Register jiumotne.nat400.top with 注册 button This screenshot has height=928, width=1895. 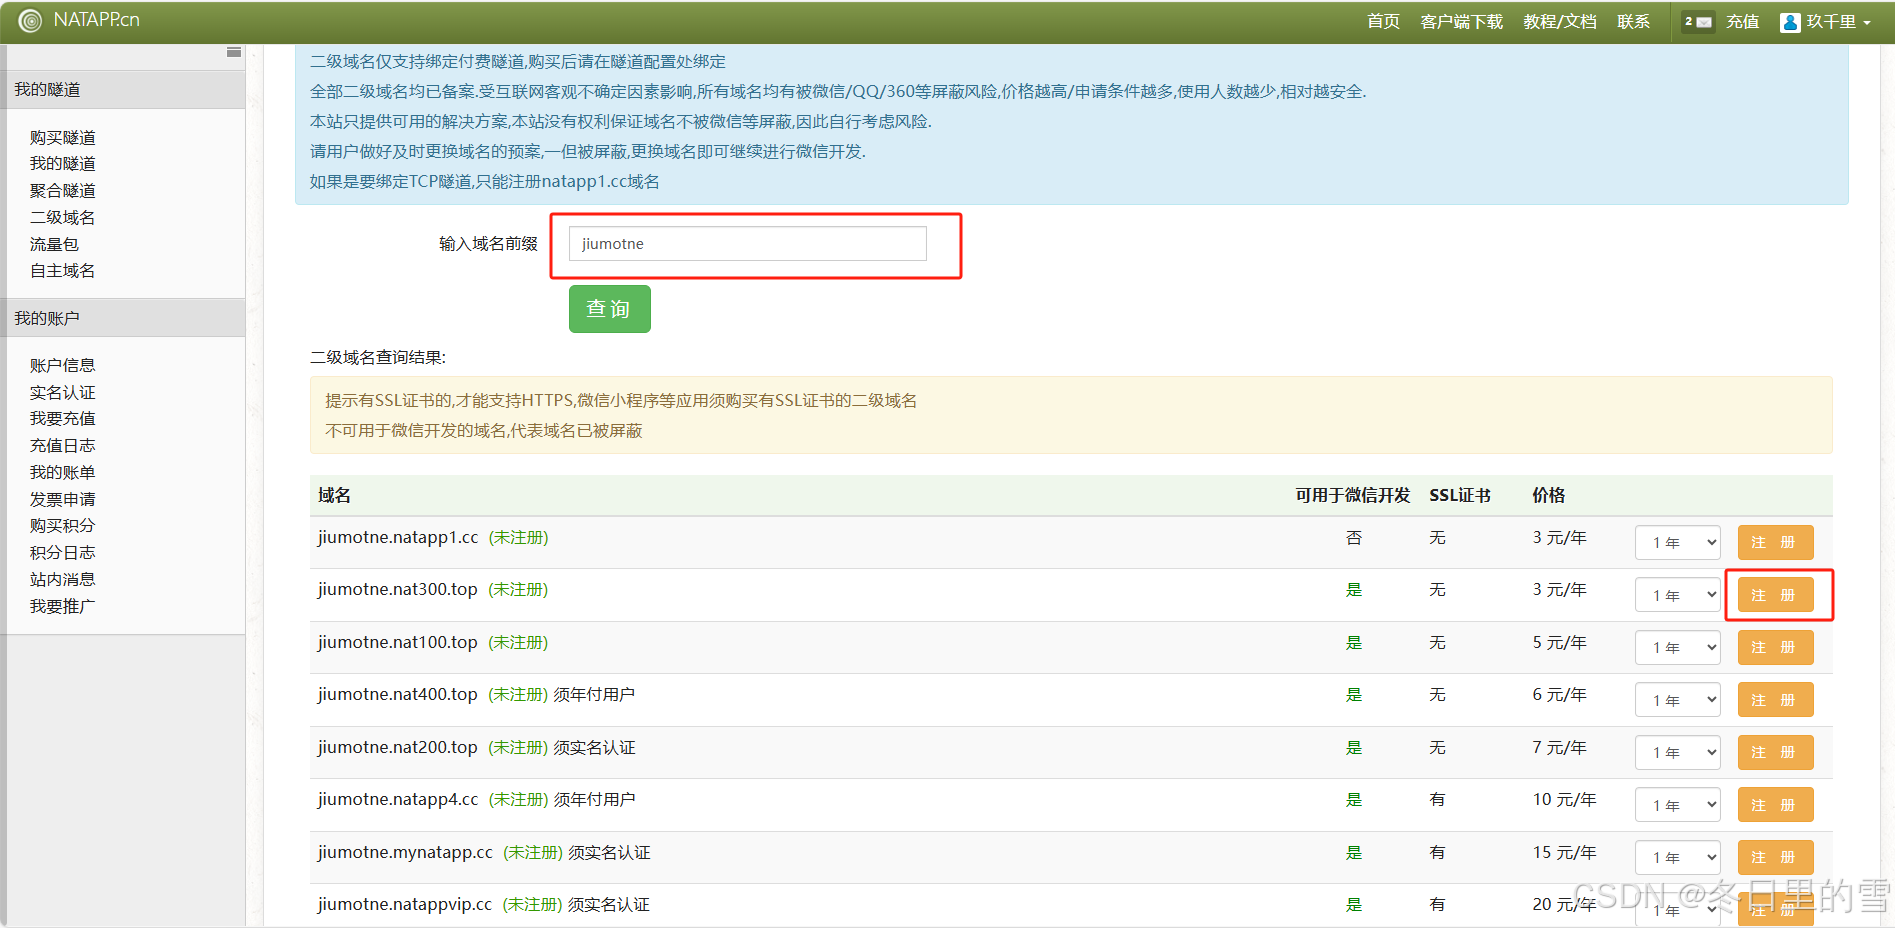(1775, 700)
